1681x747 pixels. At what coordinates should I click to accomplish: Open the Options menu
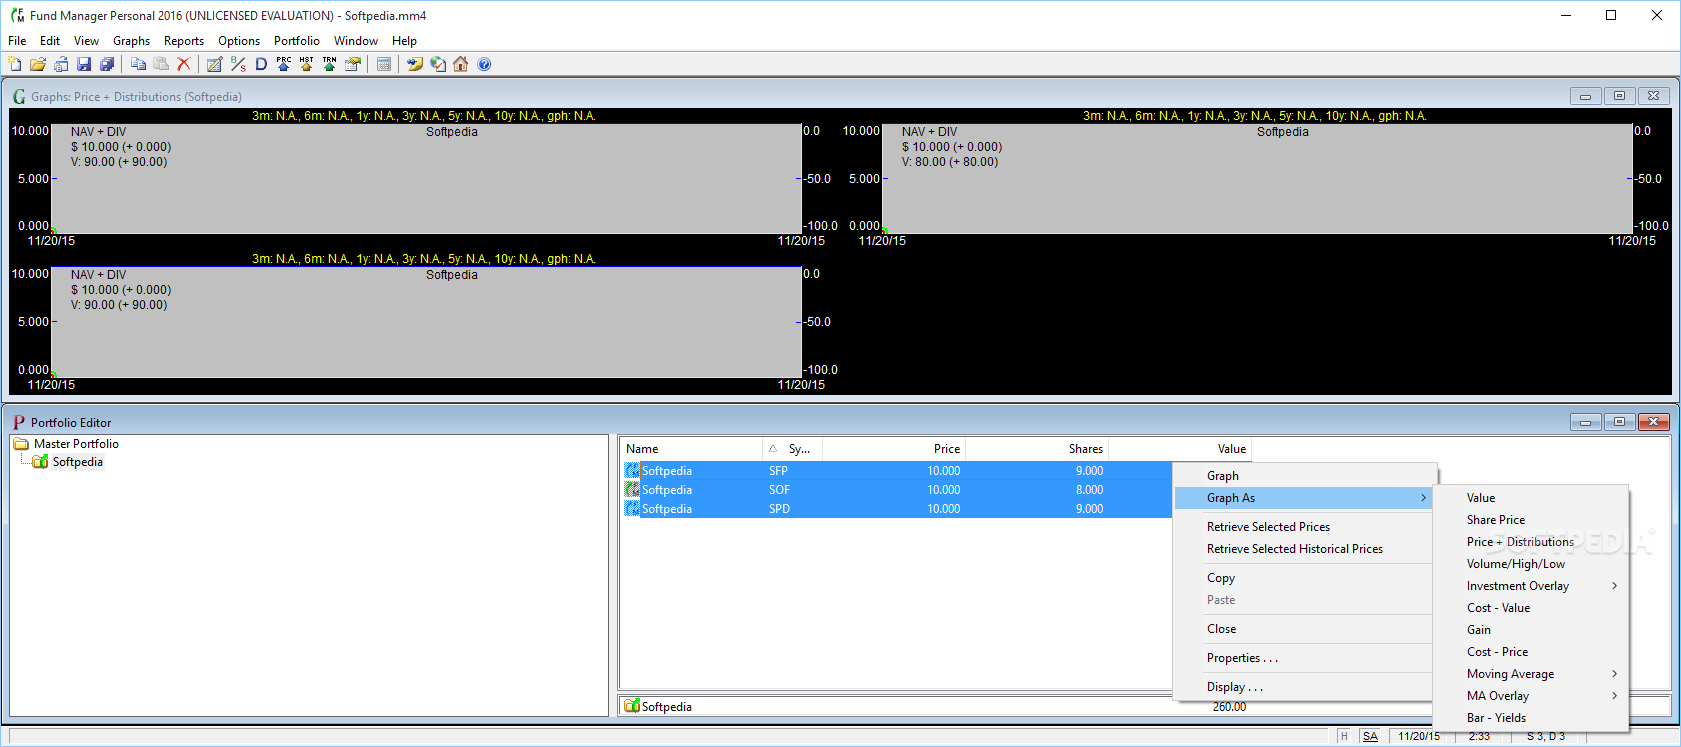[239, 41]
